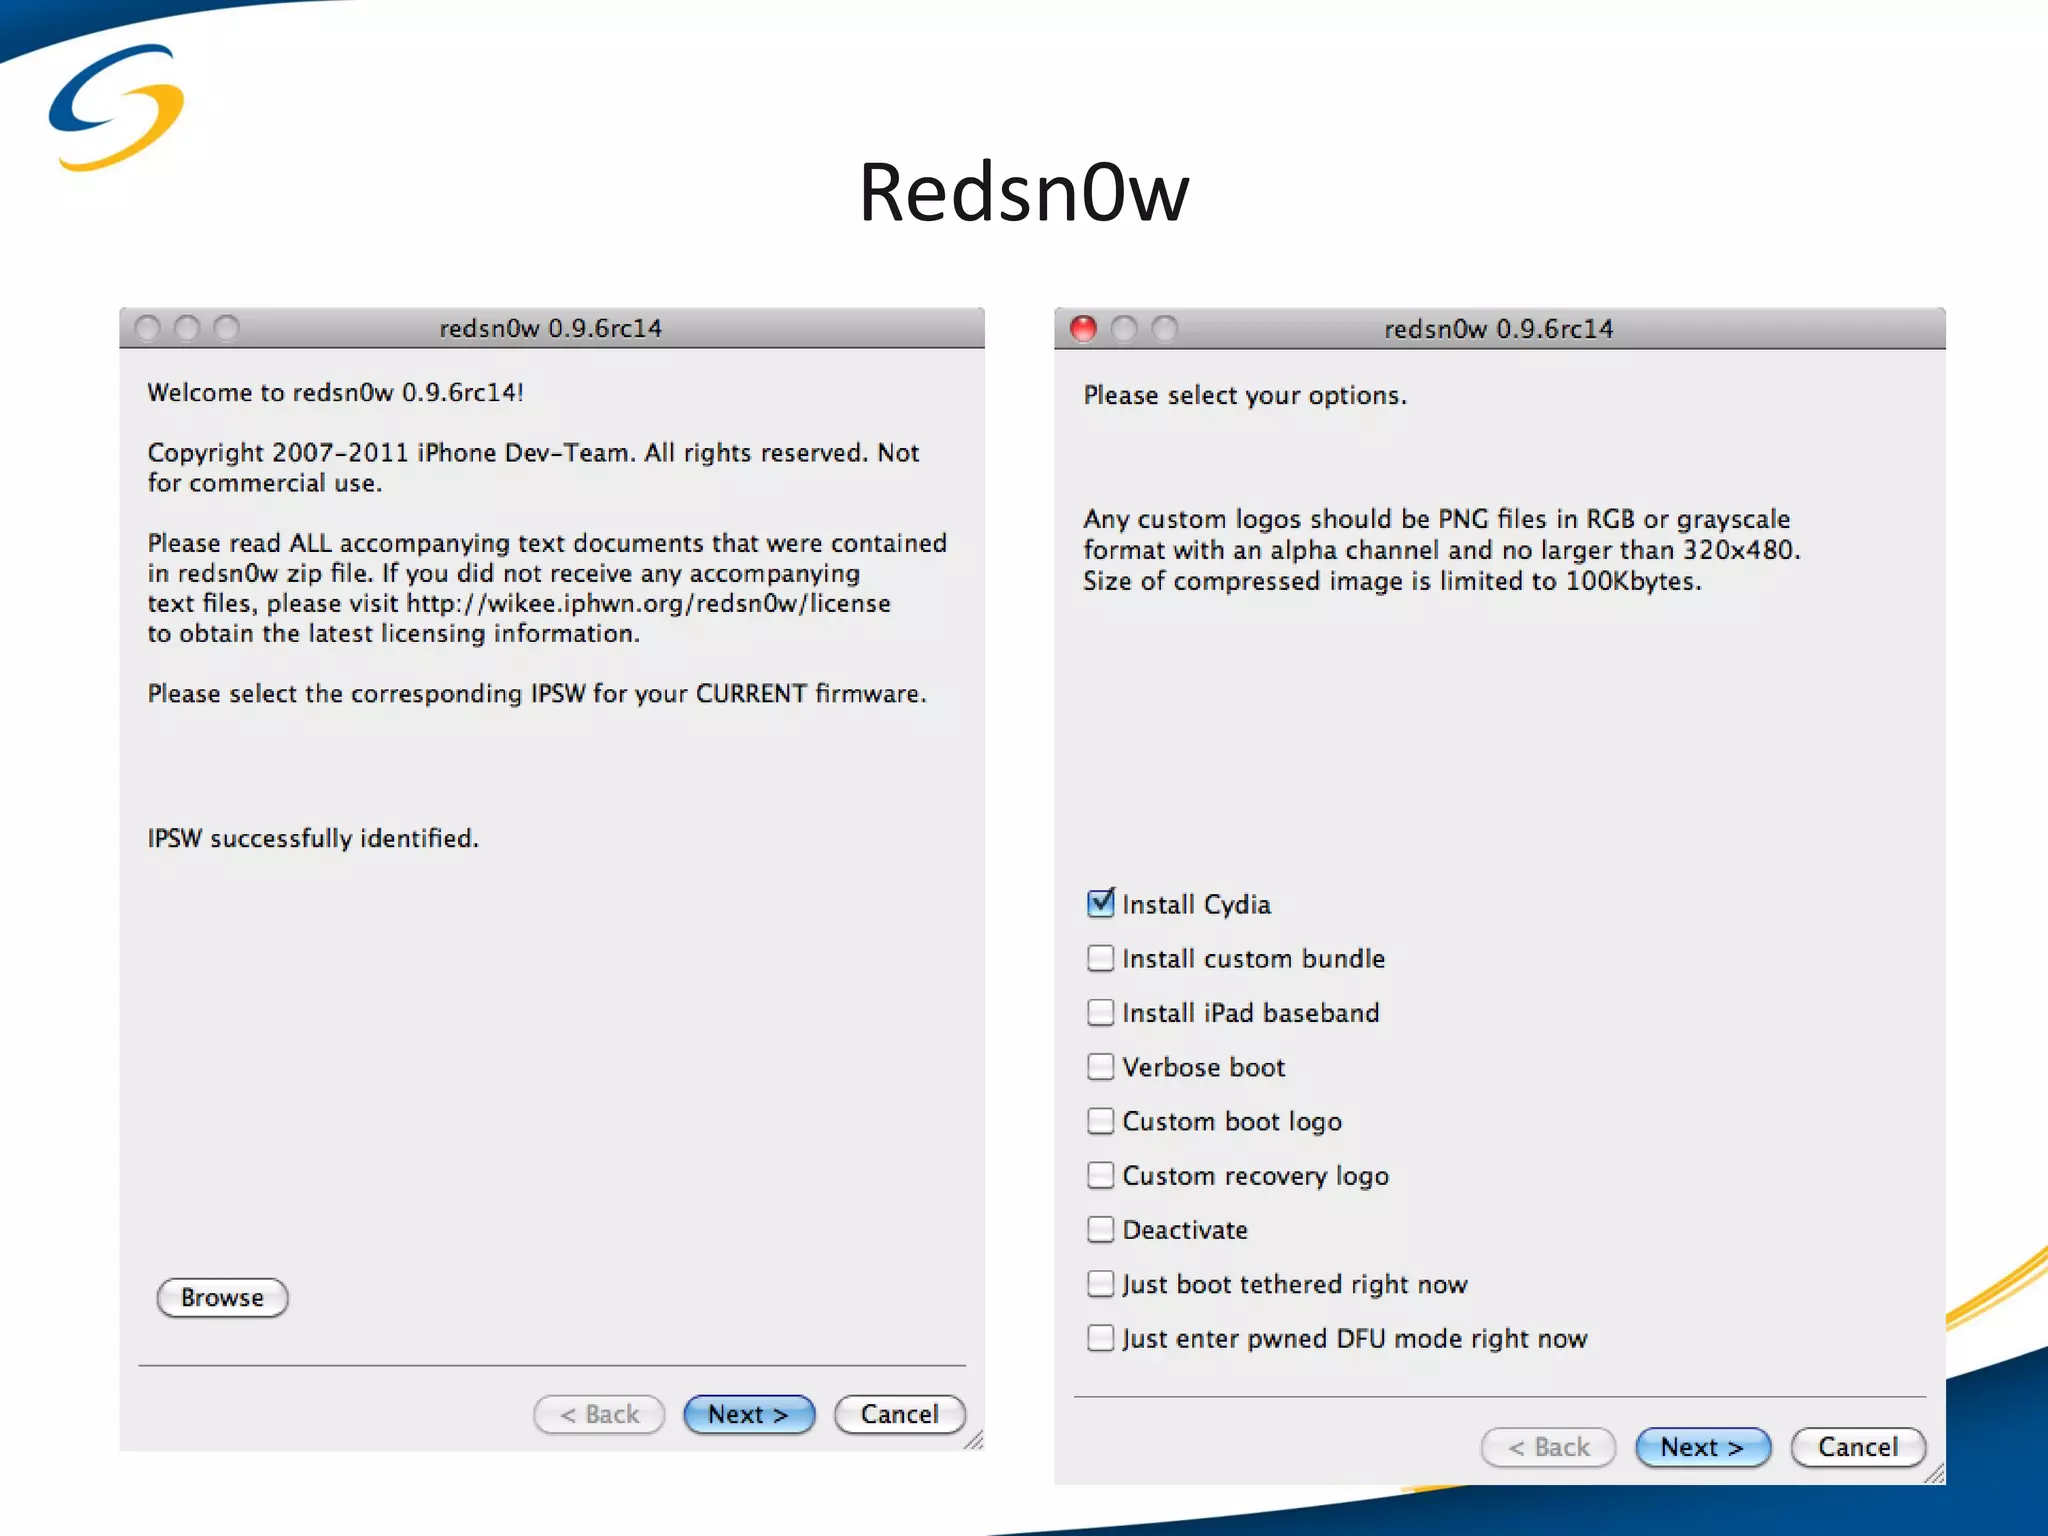
Task: Check Just enter pwned DFU mode right now
Action: click(1100, 1337)
